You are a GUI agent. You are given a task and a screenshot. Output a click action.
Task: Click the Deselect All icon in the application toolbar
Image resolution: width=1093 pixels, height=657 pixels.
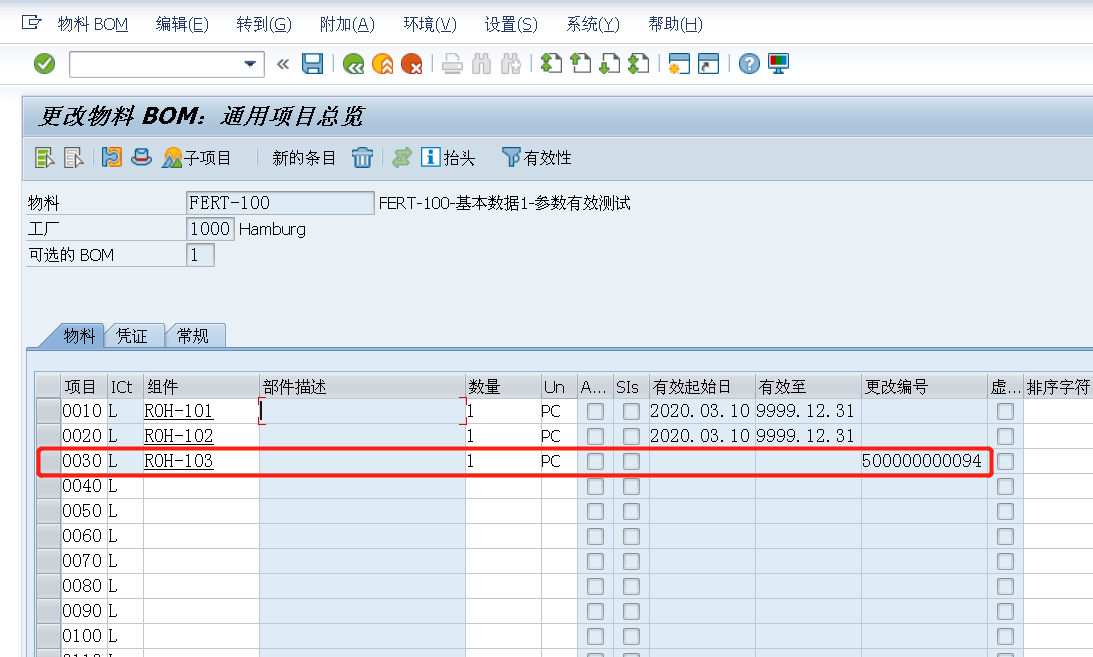[74, 158]
